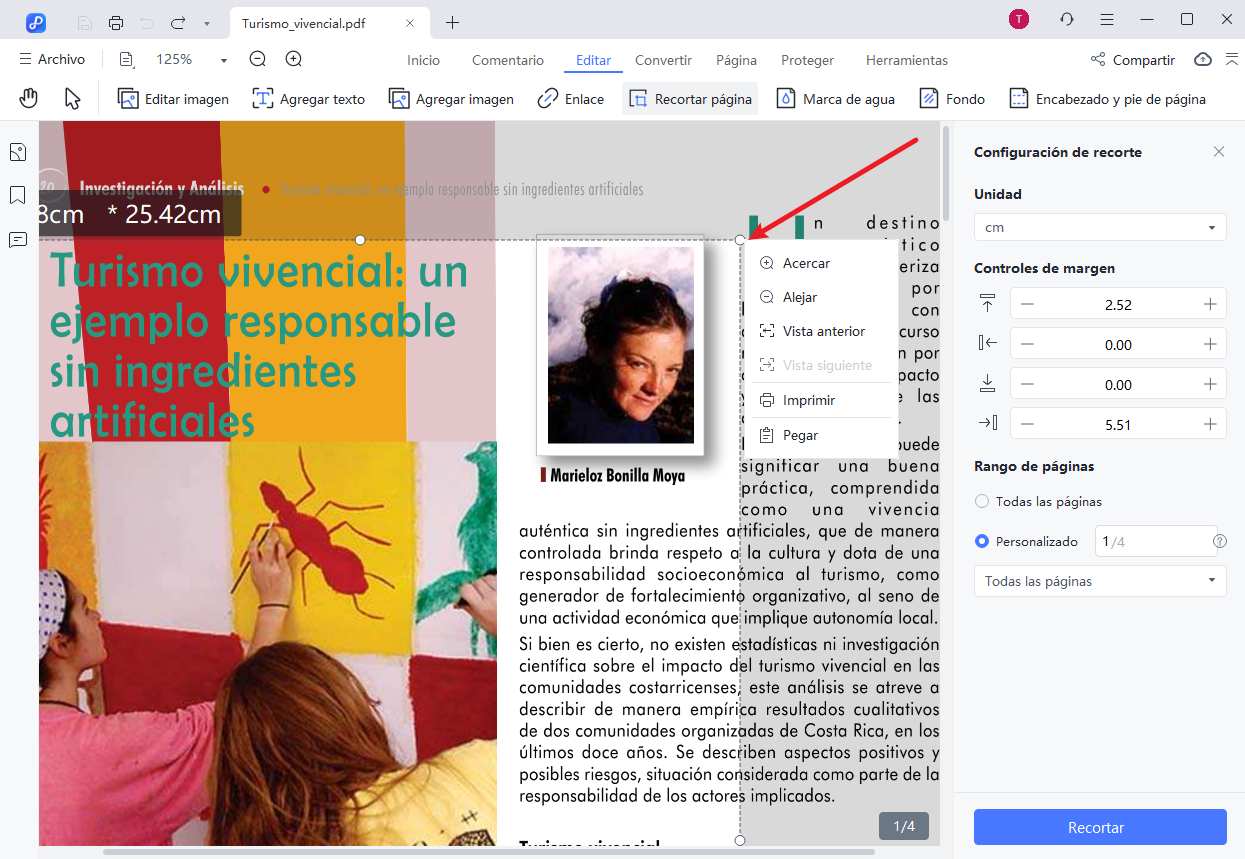The image size is (1245, 859).
Task: Select the Todas las páginas radio option
Action: pos(982,501)
